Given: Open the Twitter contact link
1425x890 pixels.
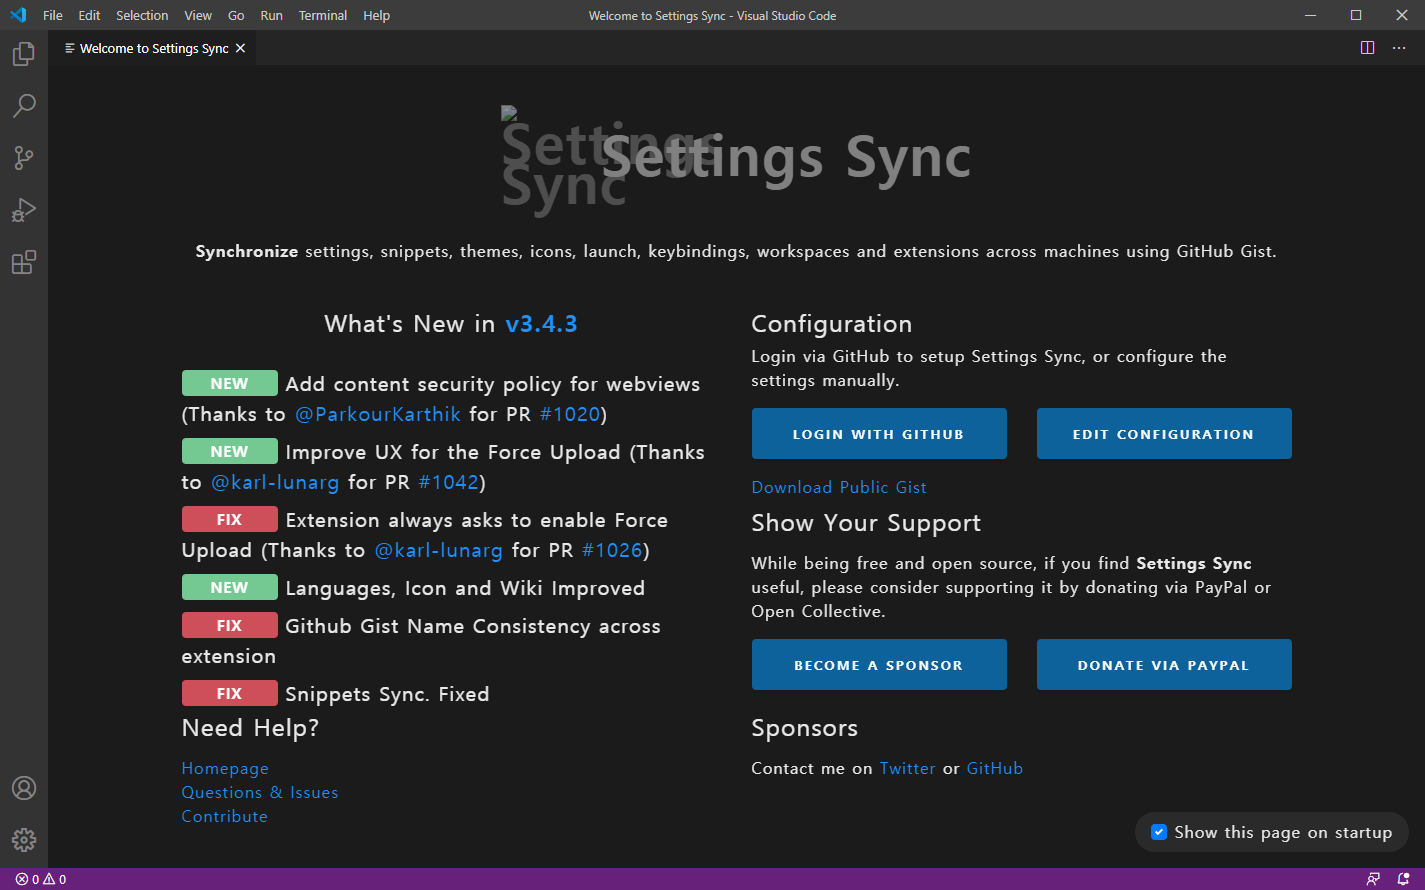Looking at the screenshot, I should (908, 768).
